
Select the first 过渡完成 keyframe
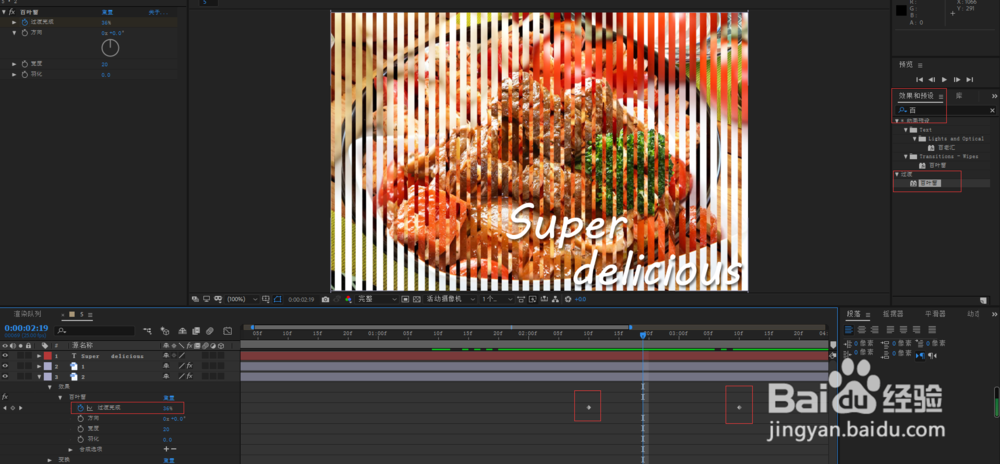(589, 407)
